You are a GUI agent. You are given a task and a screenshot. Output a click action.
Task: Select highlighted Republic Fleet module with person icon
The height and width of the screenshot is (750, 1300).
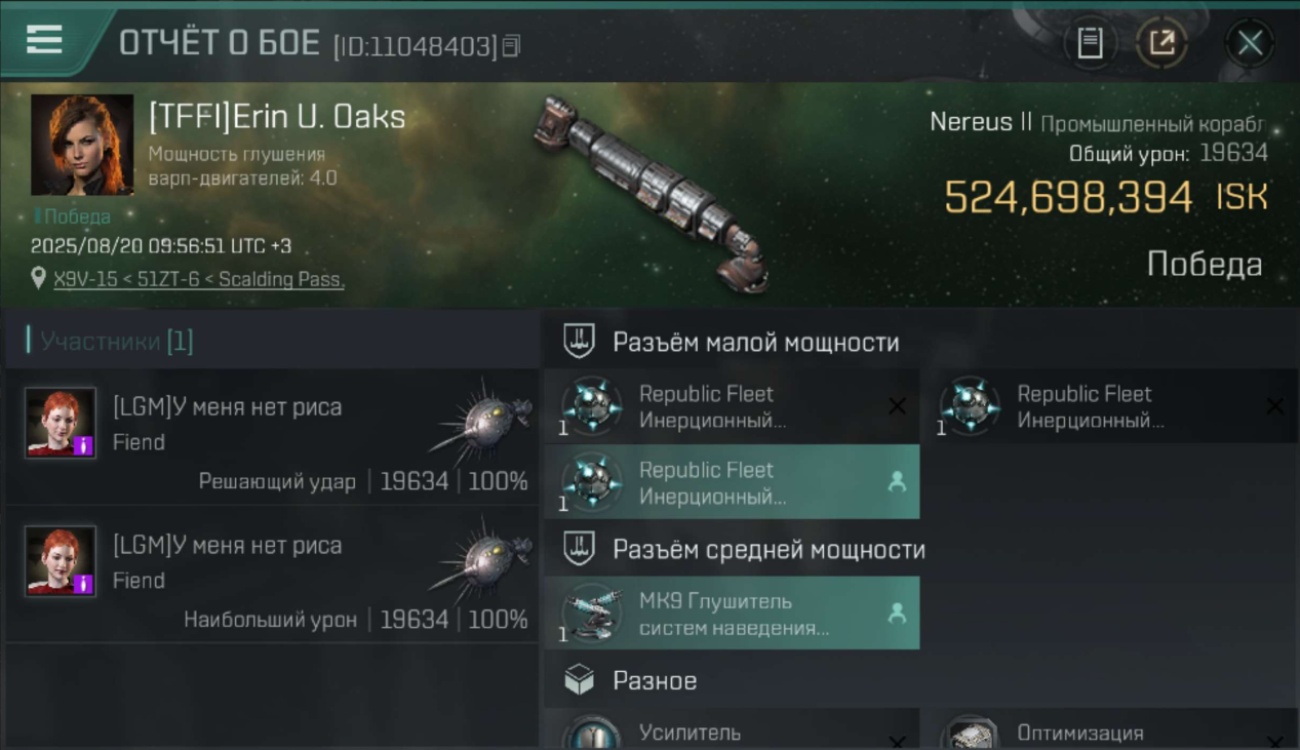pos(732,482)
